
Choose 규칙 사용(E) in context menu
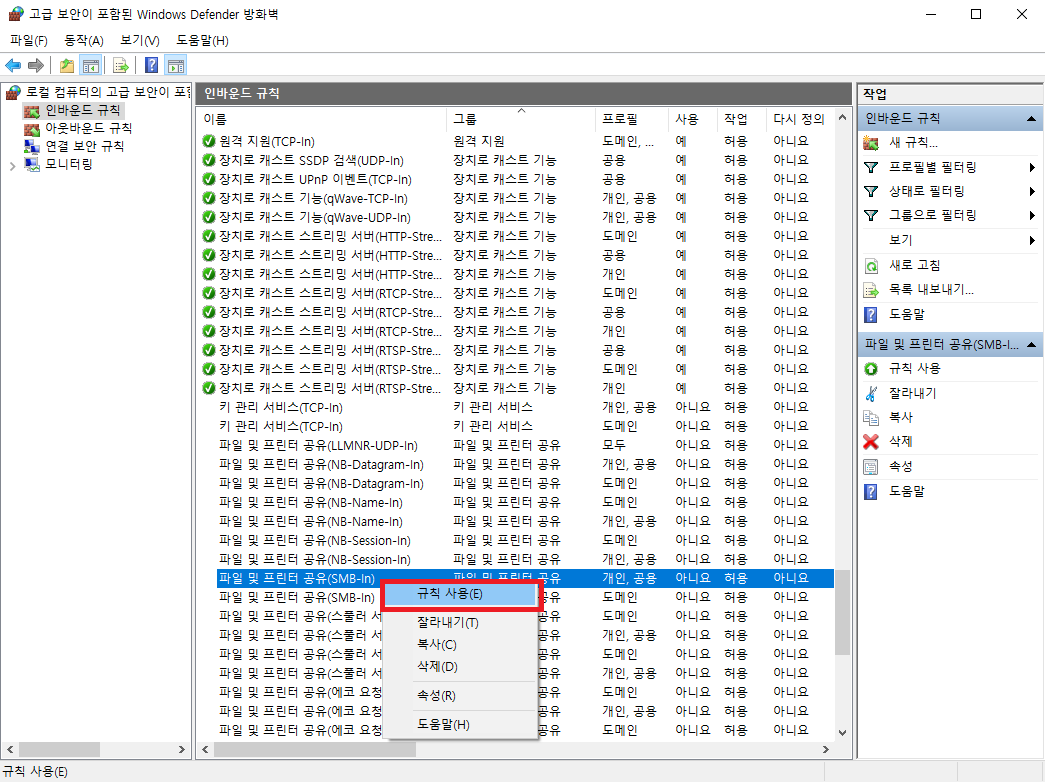(461, 594)
